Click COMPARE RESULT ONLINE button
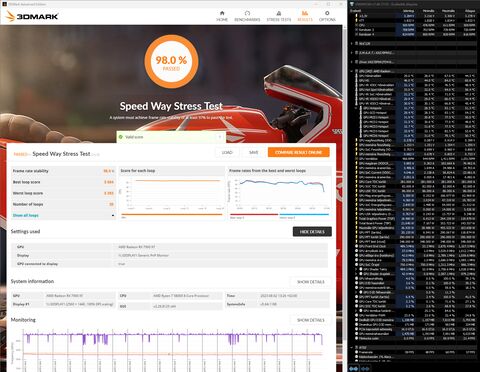Viewport: 480px width, 372px height. pos(299,152)
